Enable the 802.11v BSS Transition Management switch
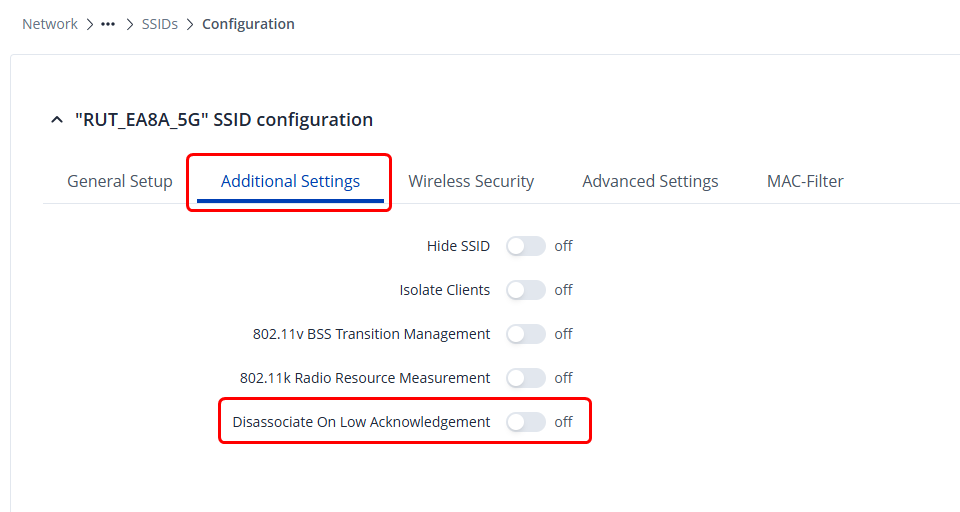Image resolution: width=960 pixels, height=512 pixels. [x=525, y=334]
